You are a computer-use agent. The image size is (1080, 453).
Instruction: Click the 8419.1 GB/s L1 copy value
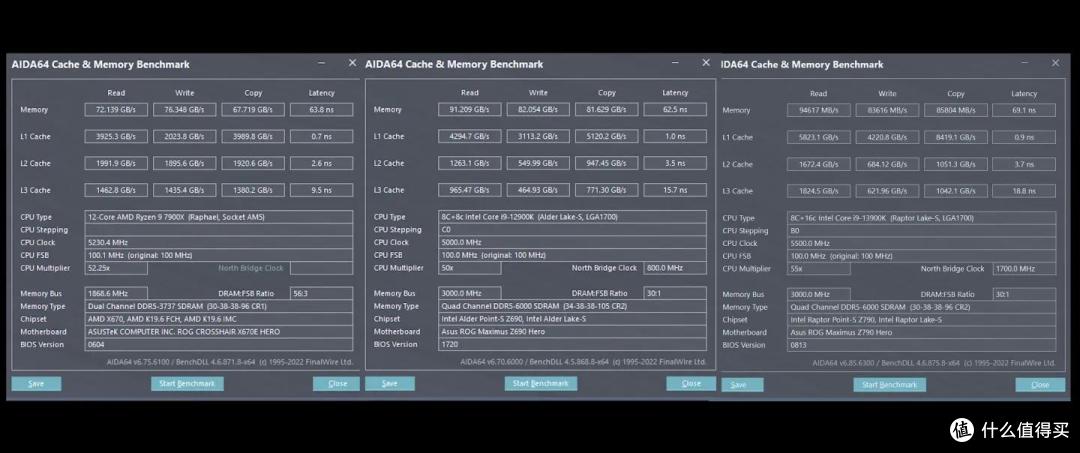pyautogui.click(x=955, y=137)
